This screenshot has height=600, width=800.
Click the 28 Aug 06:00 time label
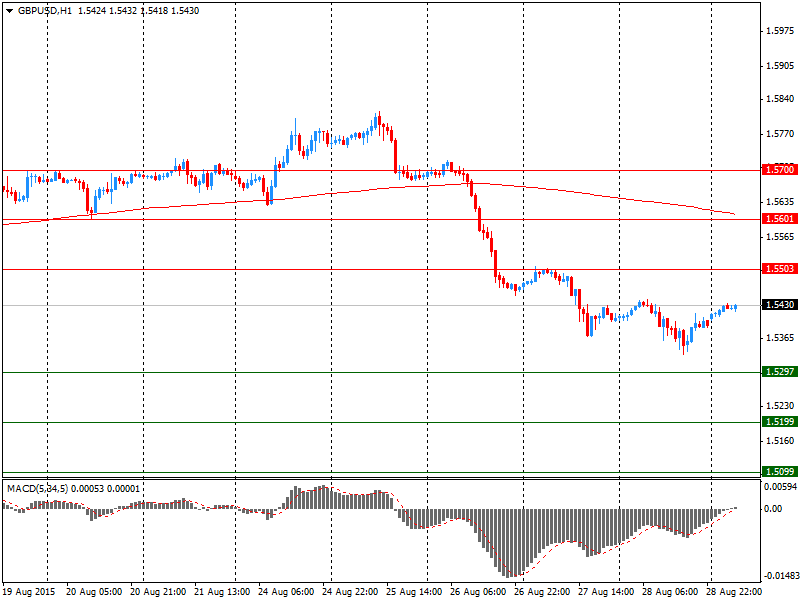[x=670, y=592]
